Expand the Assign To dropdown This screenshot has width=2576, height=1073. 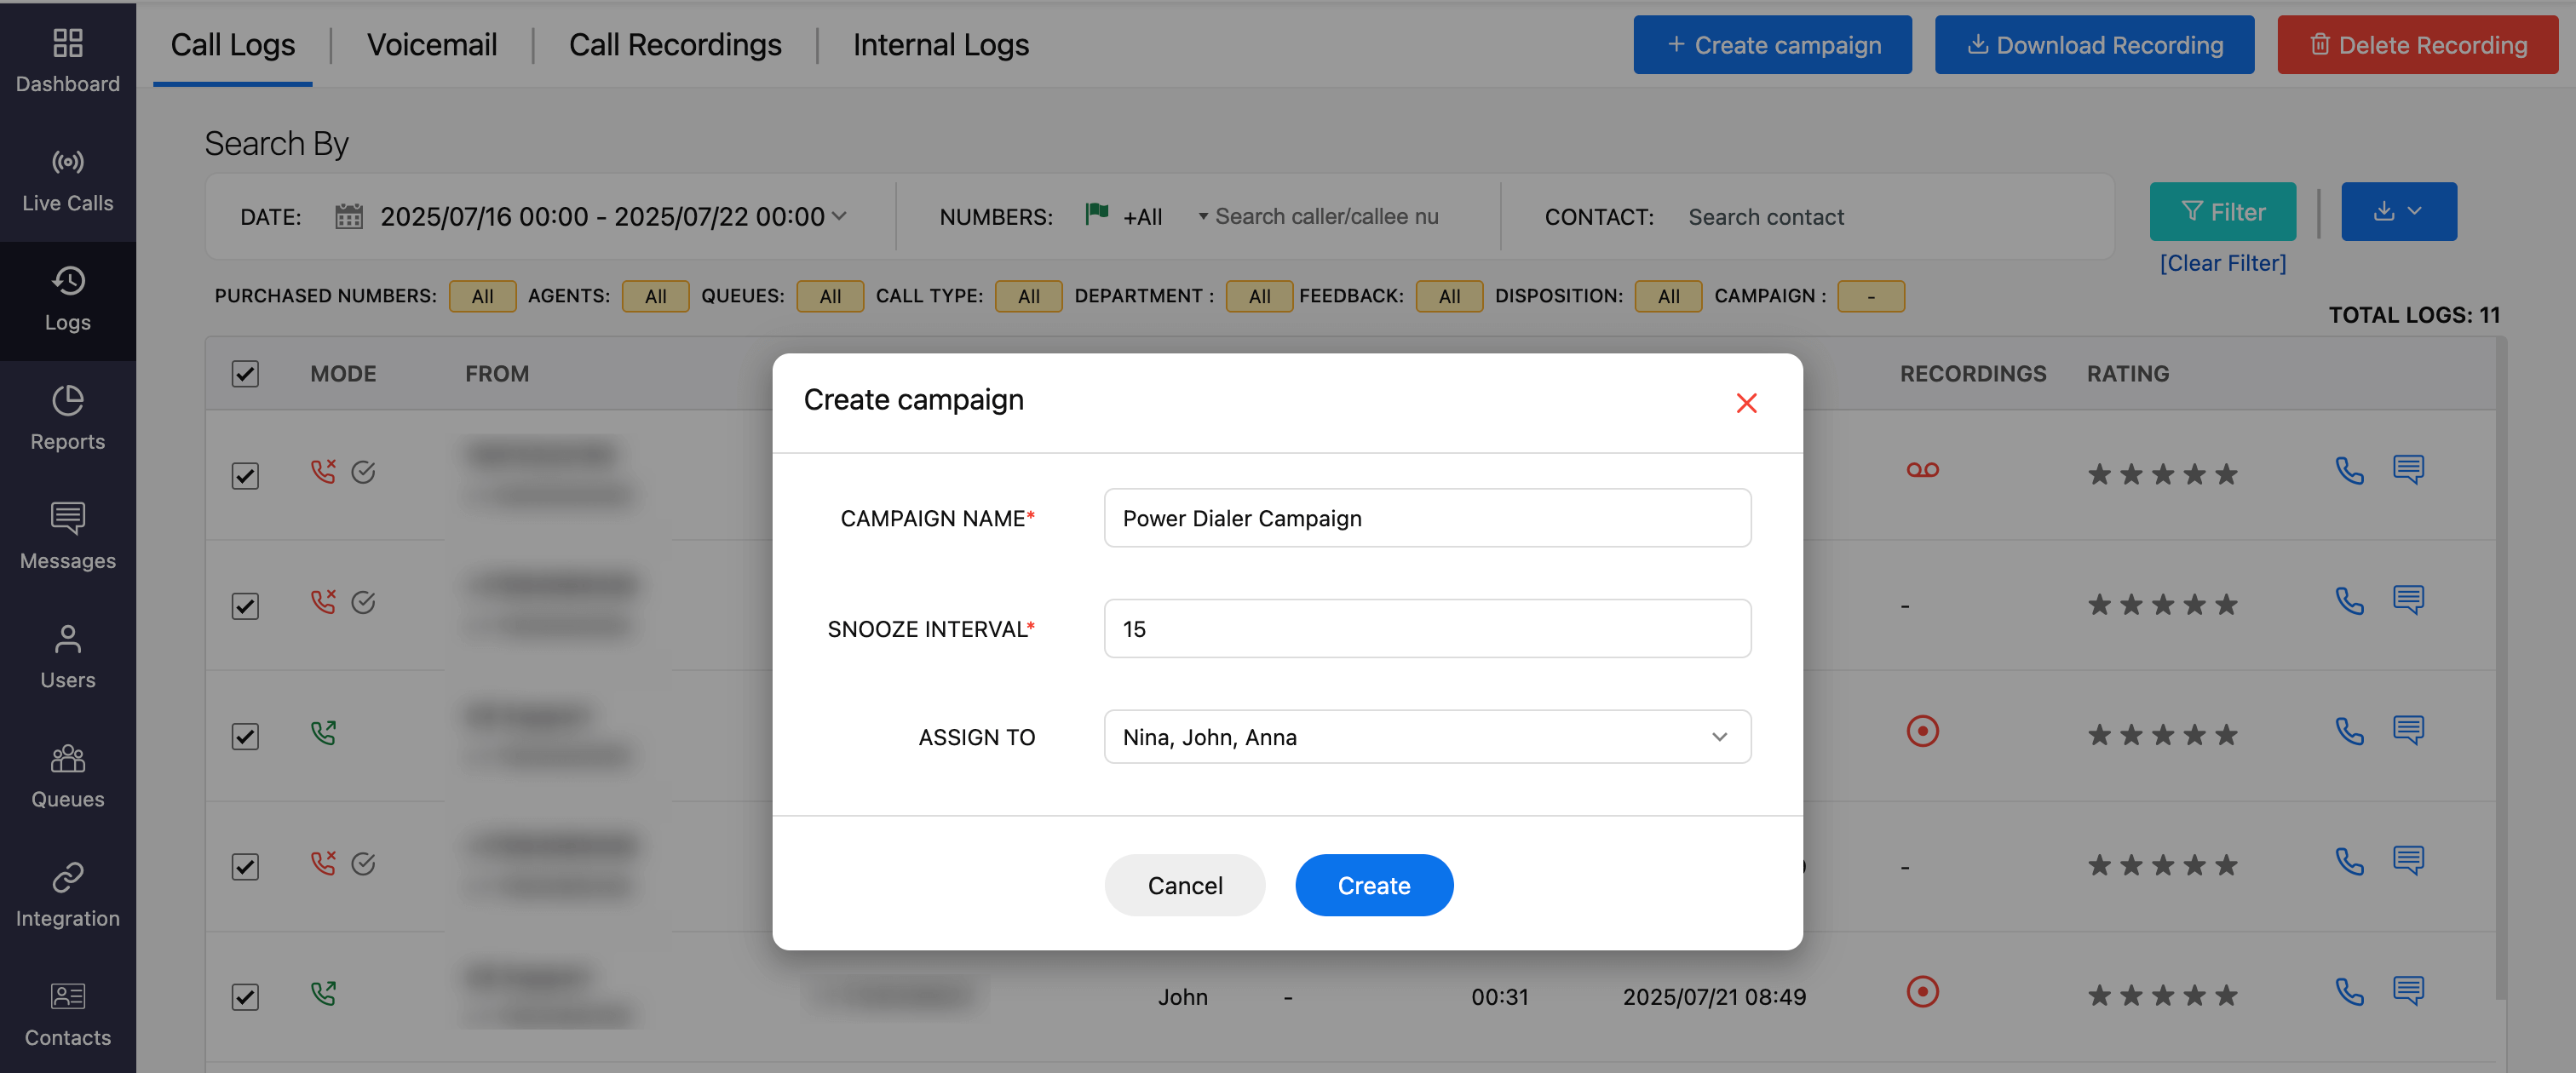coord(1426,737)
